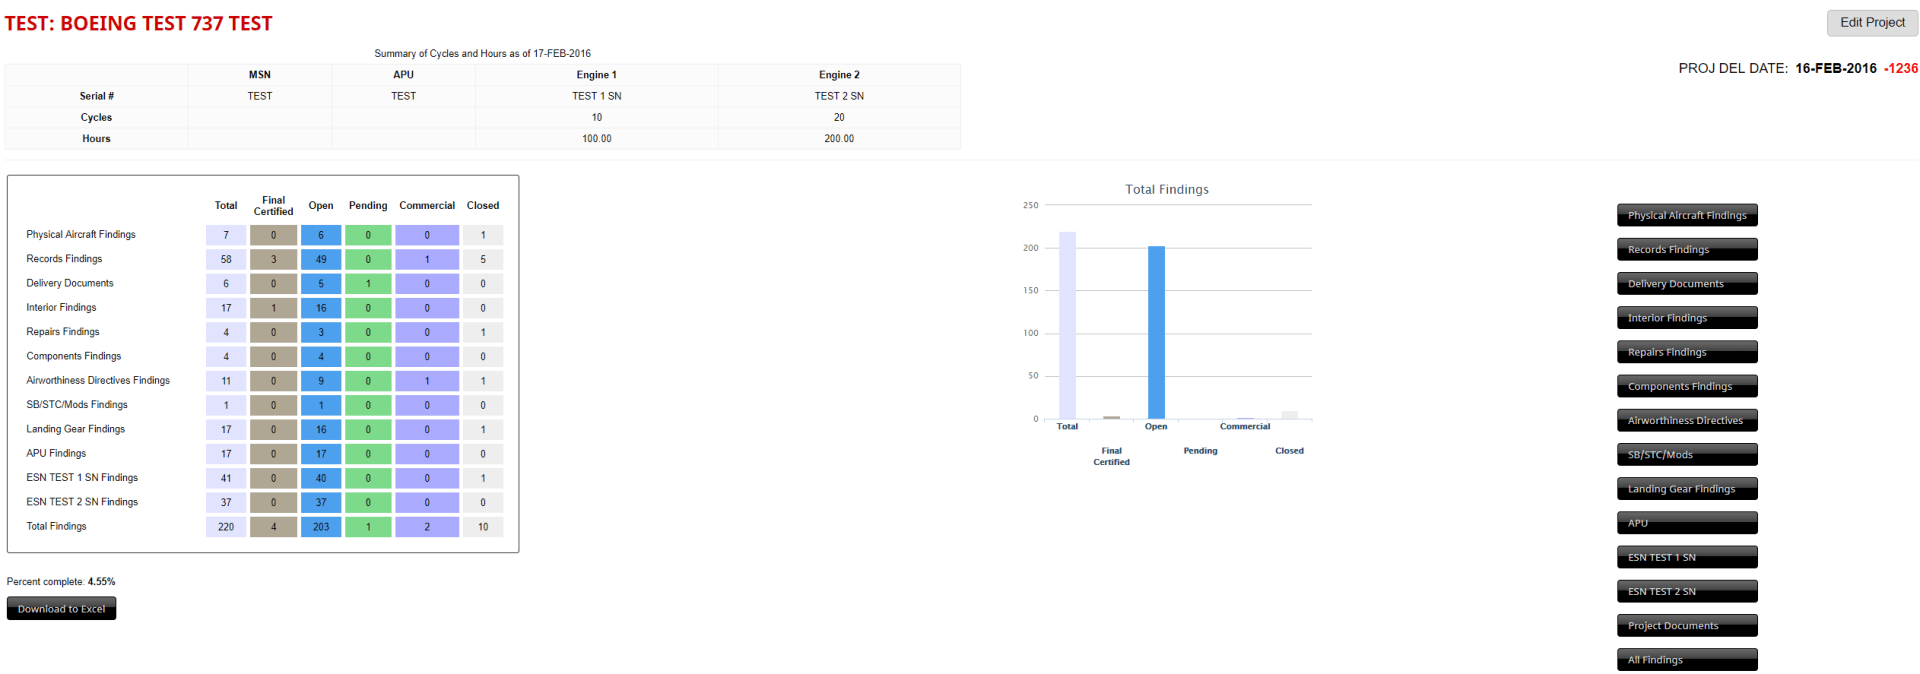
Task: Click ESN TEST 2 SN Findings label
Action: pyautogui.click(x=82, y=502)
